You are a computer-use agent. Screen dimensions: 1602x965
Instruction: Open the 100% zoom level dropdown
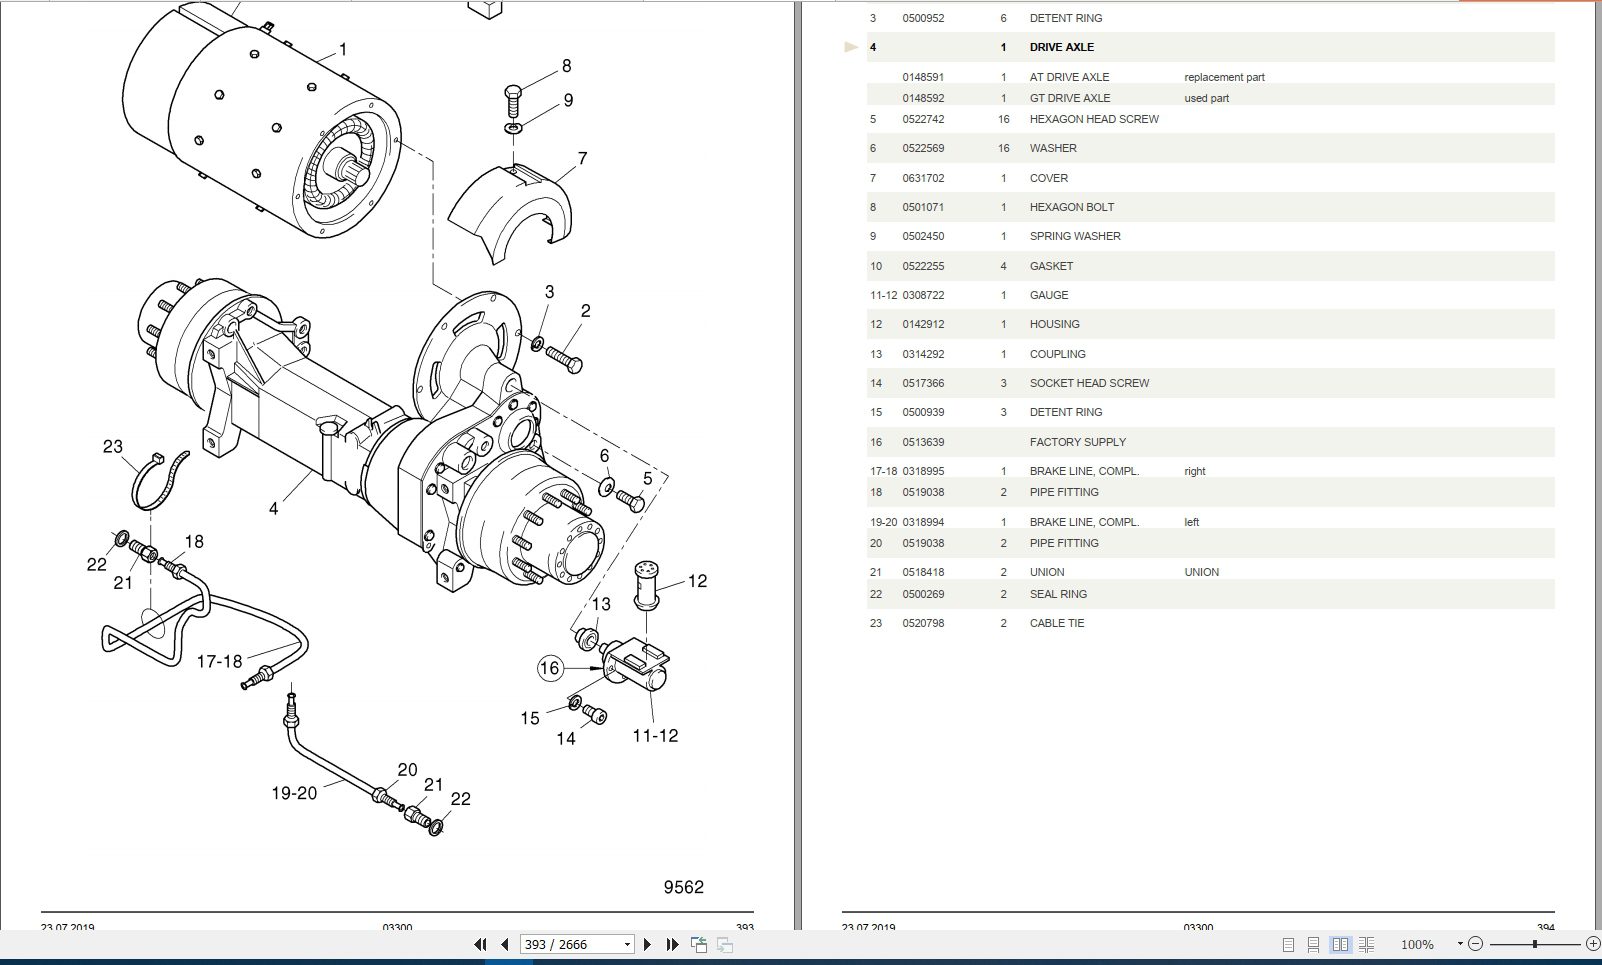point(1460,943)
